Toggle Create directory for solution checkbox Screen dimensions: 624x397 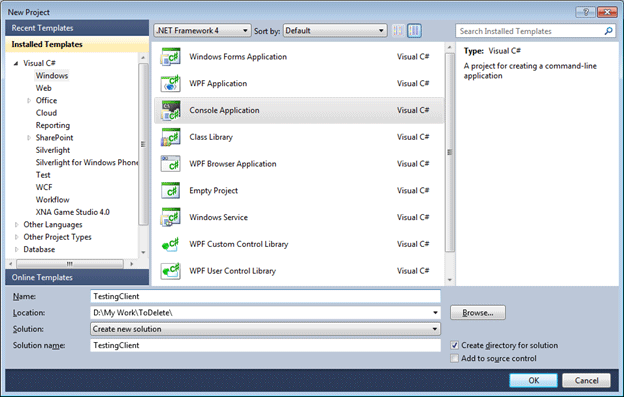pos(454,345)
